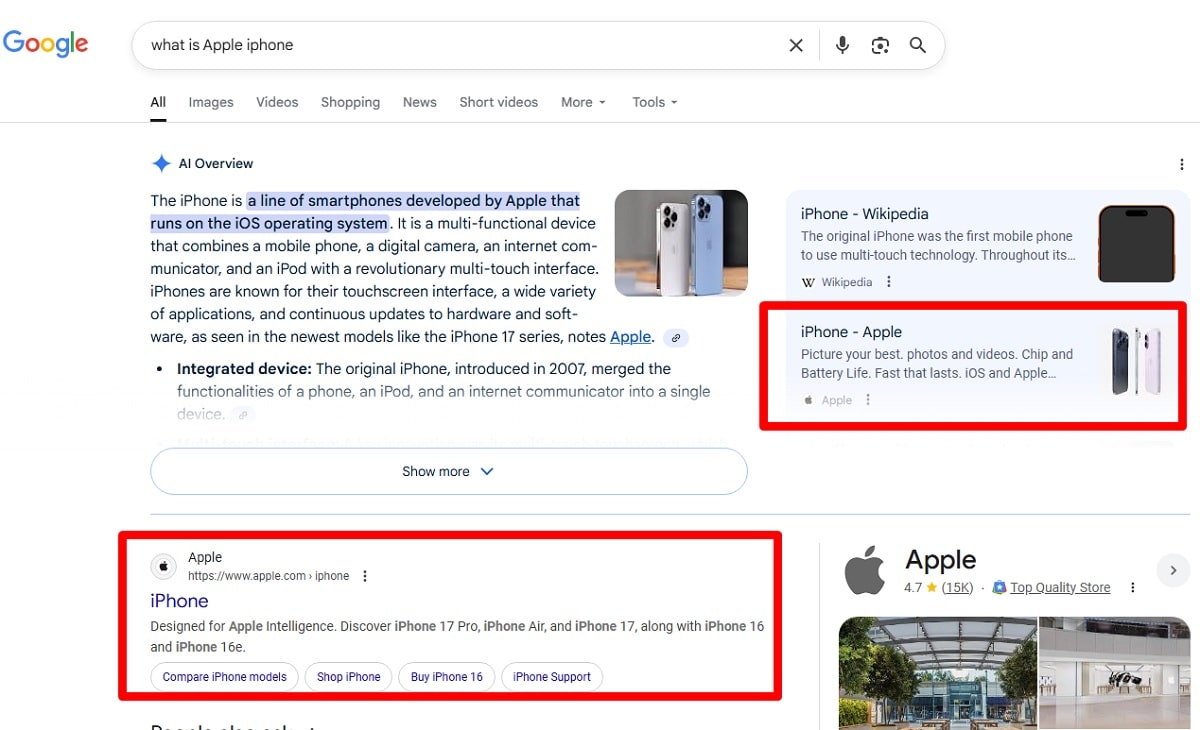Click the search magnifier icon
Screen dimensions: 1200x730
(917, 45)
